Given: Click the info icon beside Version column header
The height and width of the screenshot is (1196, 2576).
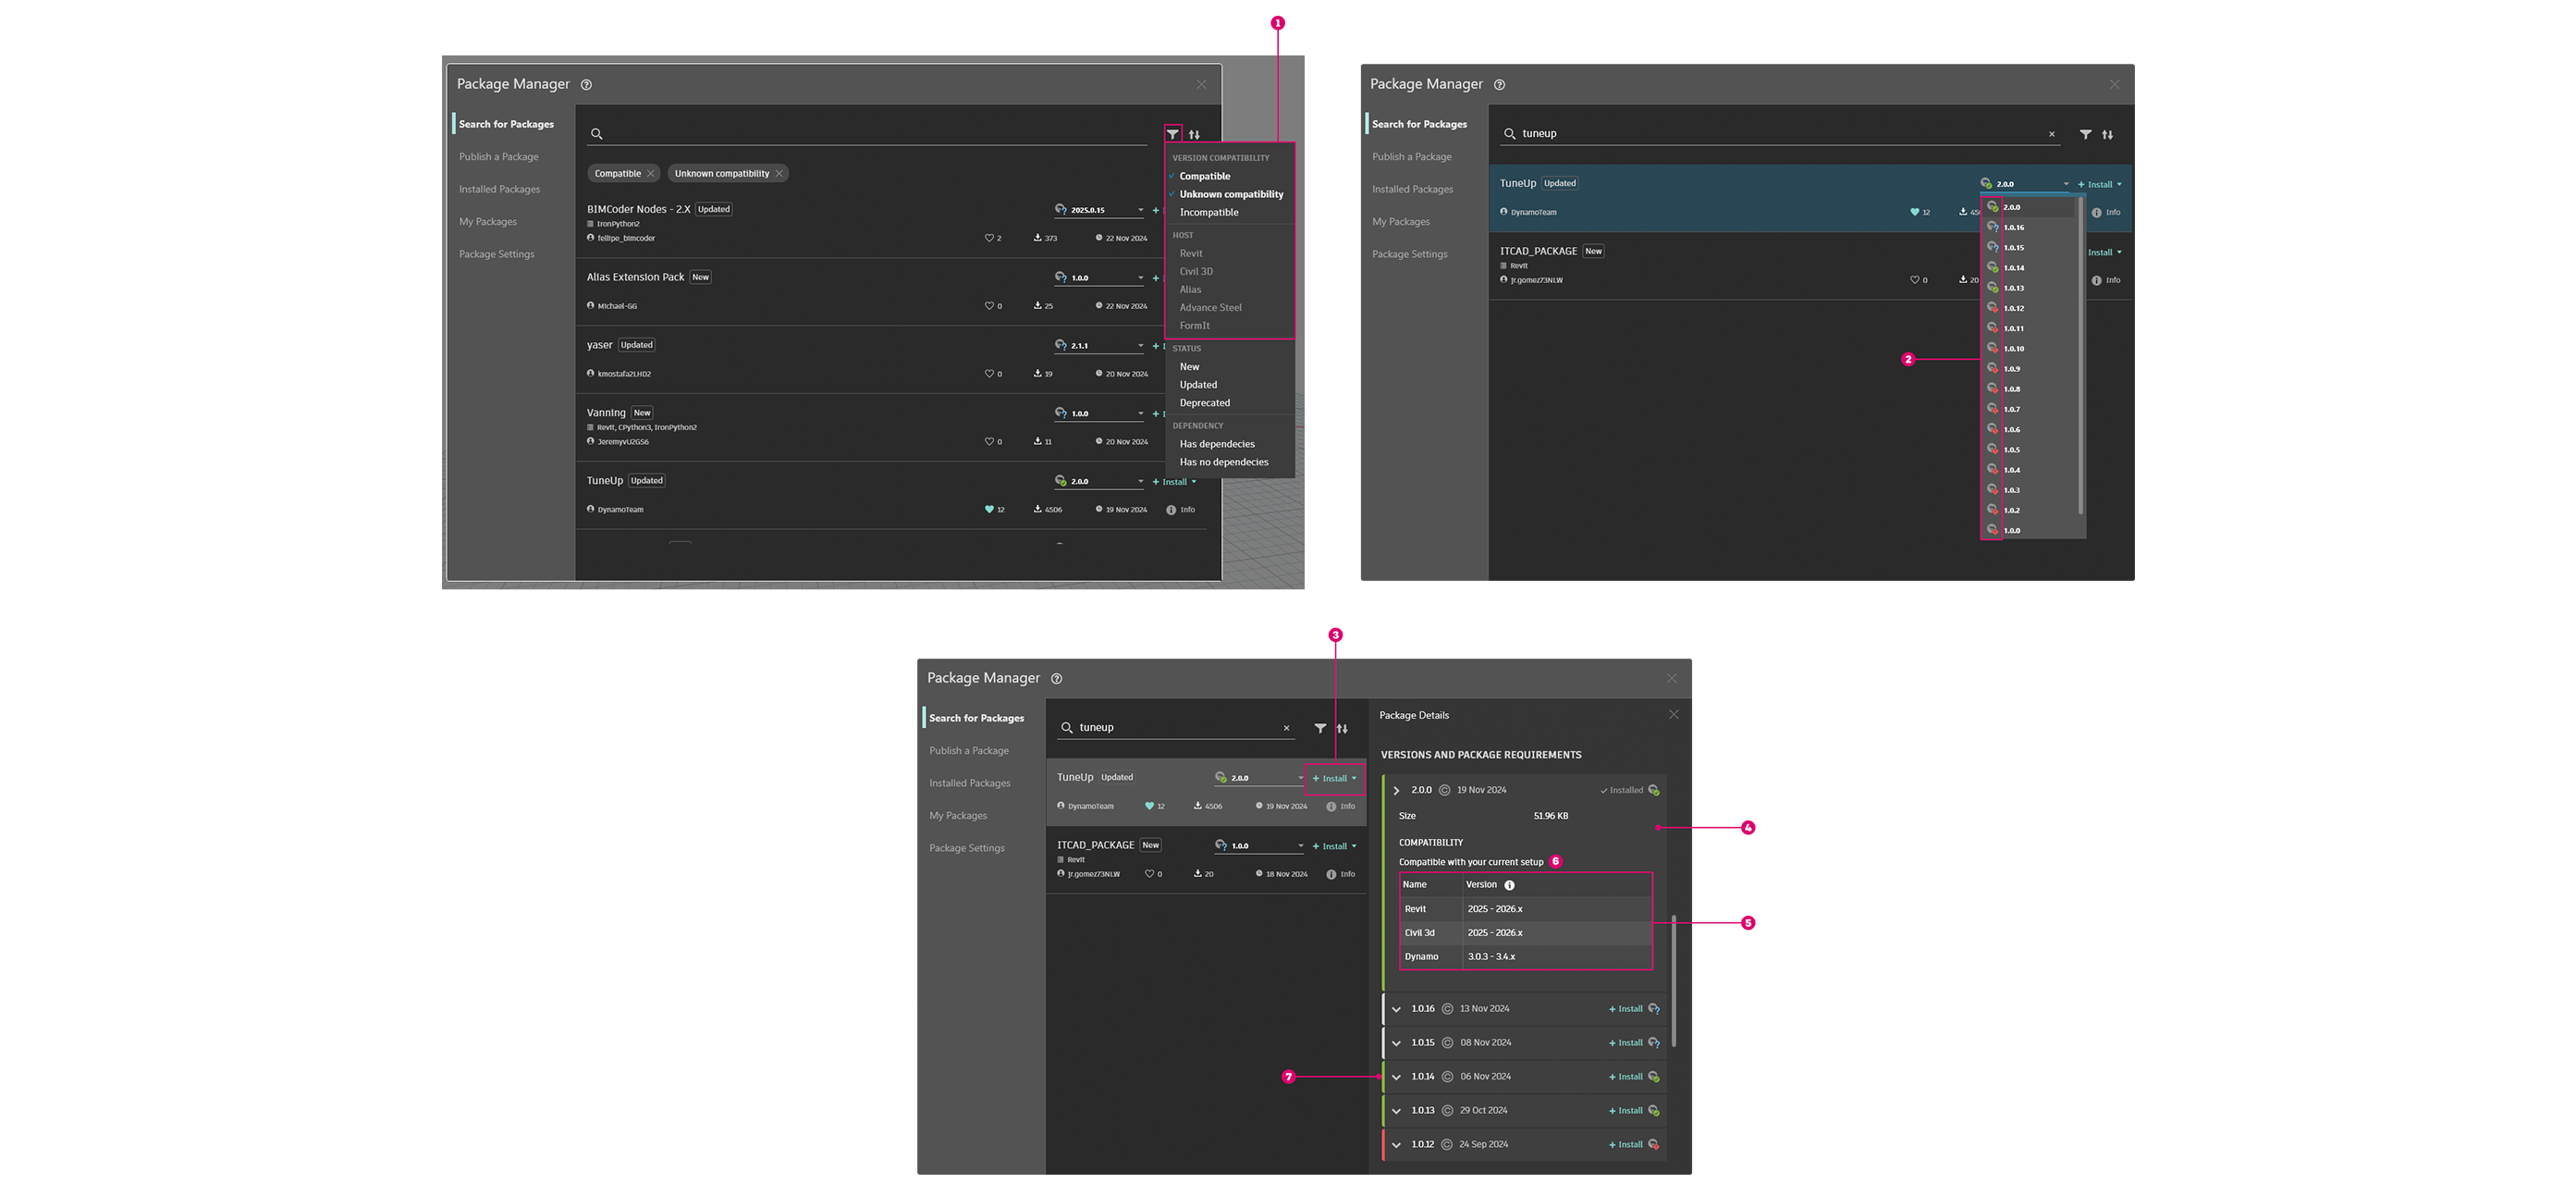Looking at the screenshot, I should point(1509,885).
